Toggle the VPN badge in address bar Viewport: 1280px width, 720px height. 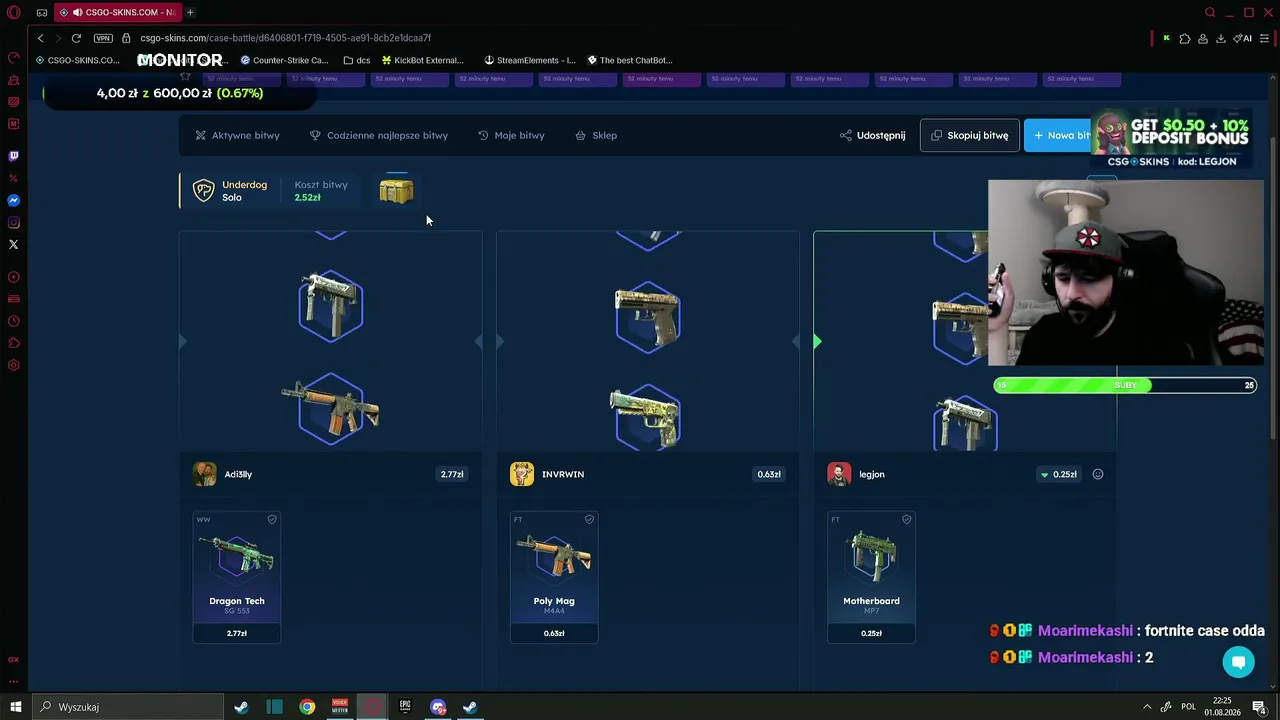click(x=103, y=38)
